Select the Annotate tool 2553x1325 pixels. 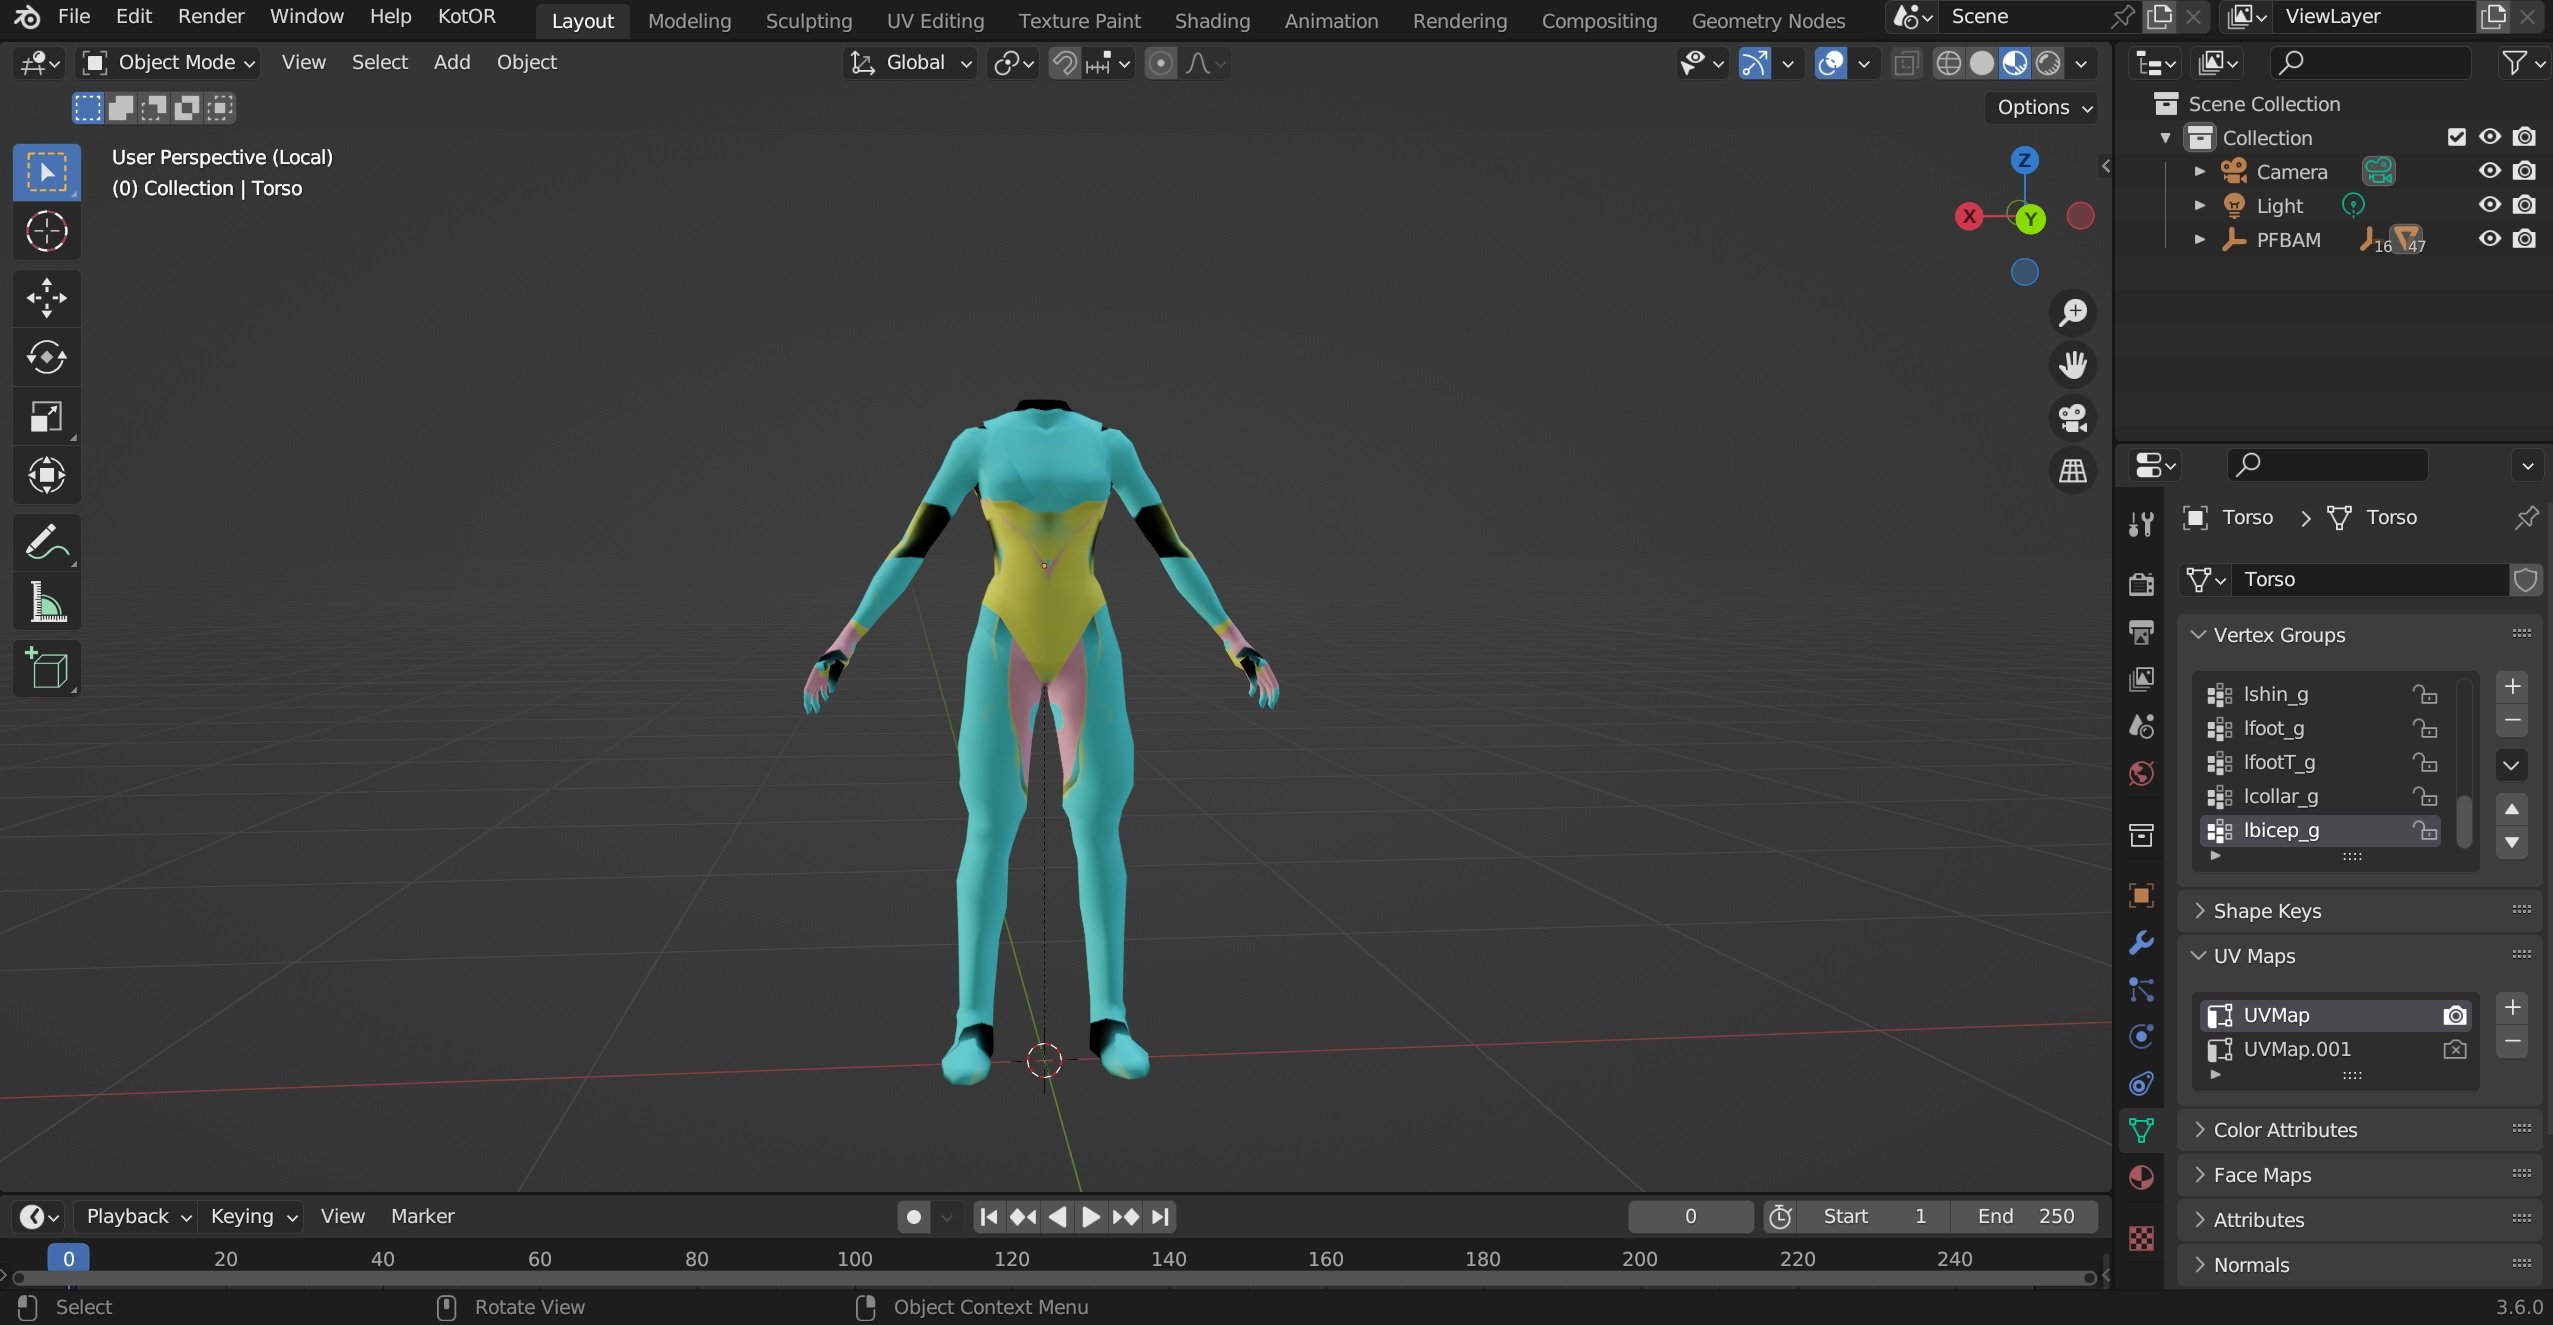pyautogui.click(x=46, y=543)
